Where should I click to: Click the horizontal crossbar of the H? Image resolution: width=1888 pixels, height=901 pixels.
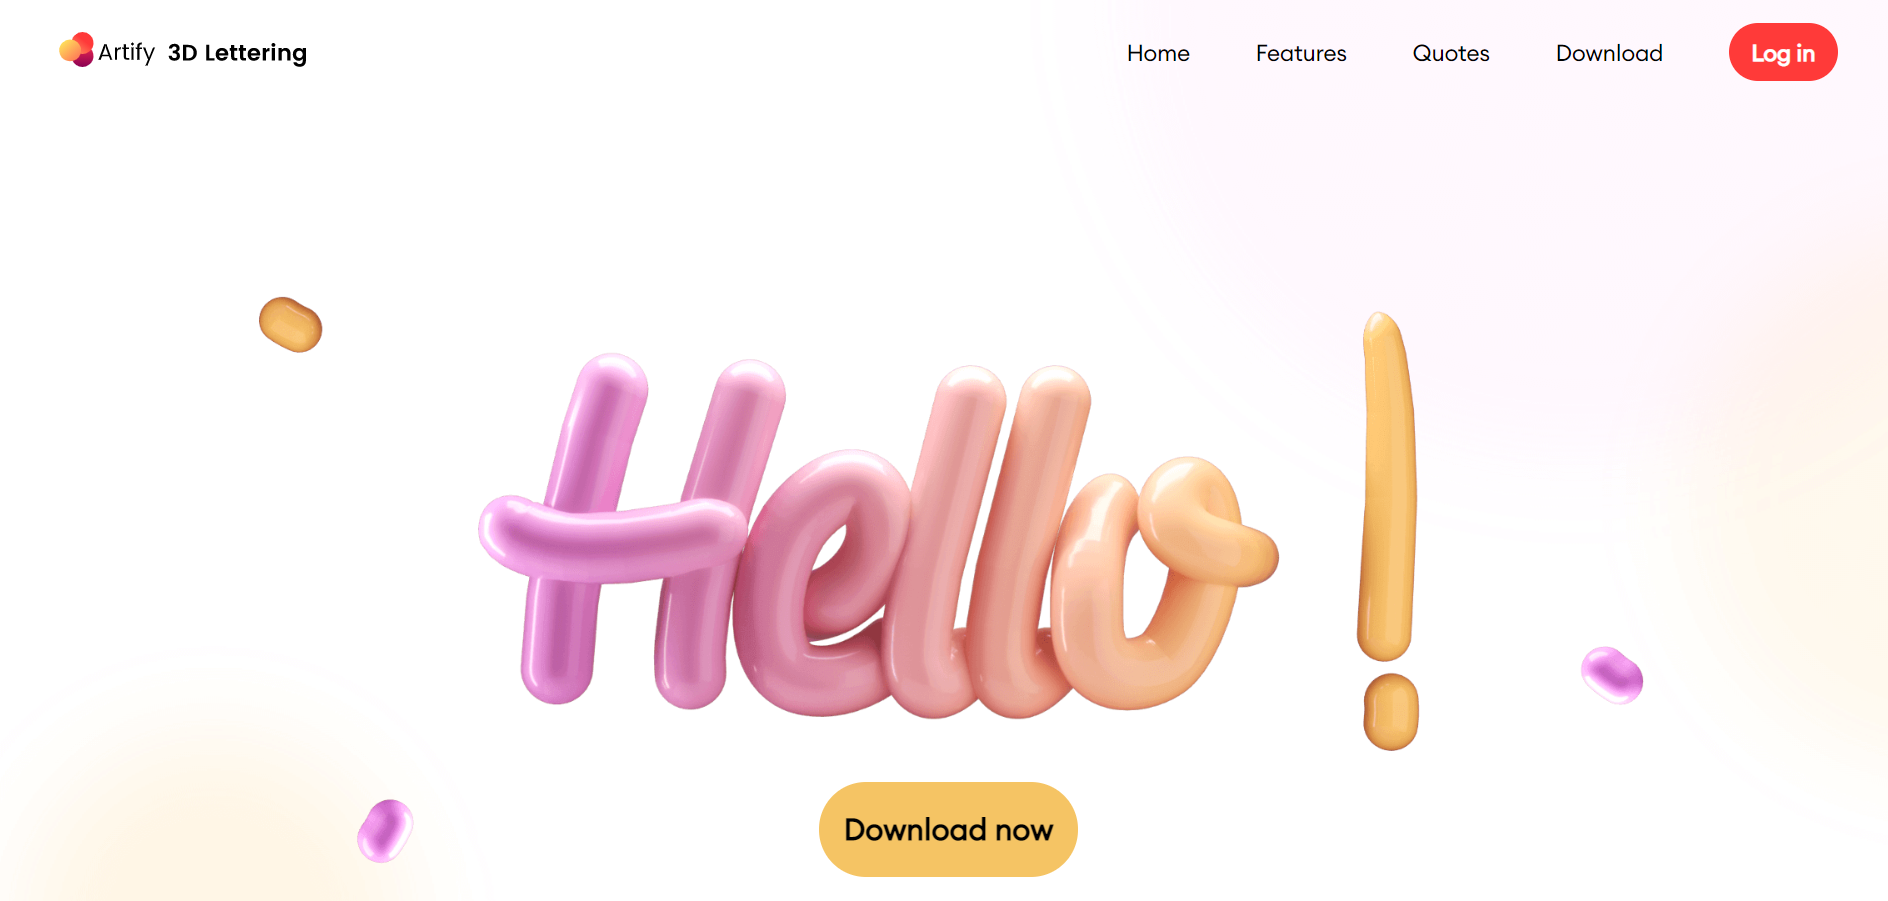612,537
